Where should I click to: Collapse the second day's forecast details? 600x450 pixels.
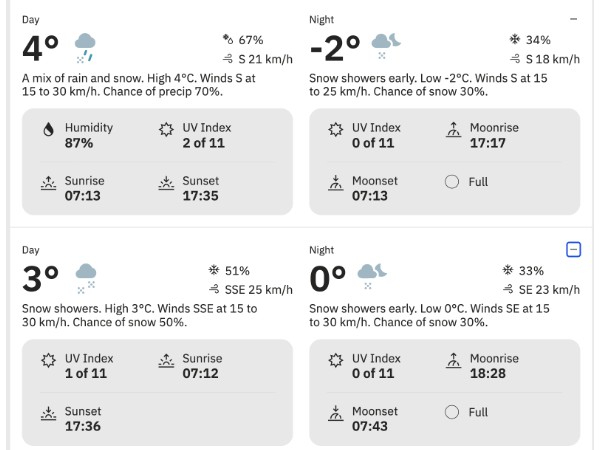[x=573, y=249]
